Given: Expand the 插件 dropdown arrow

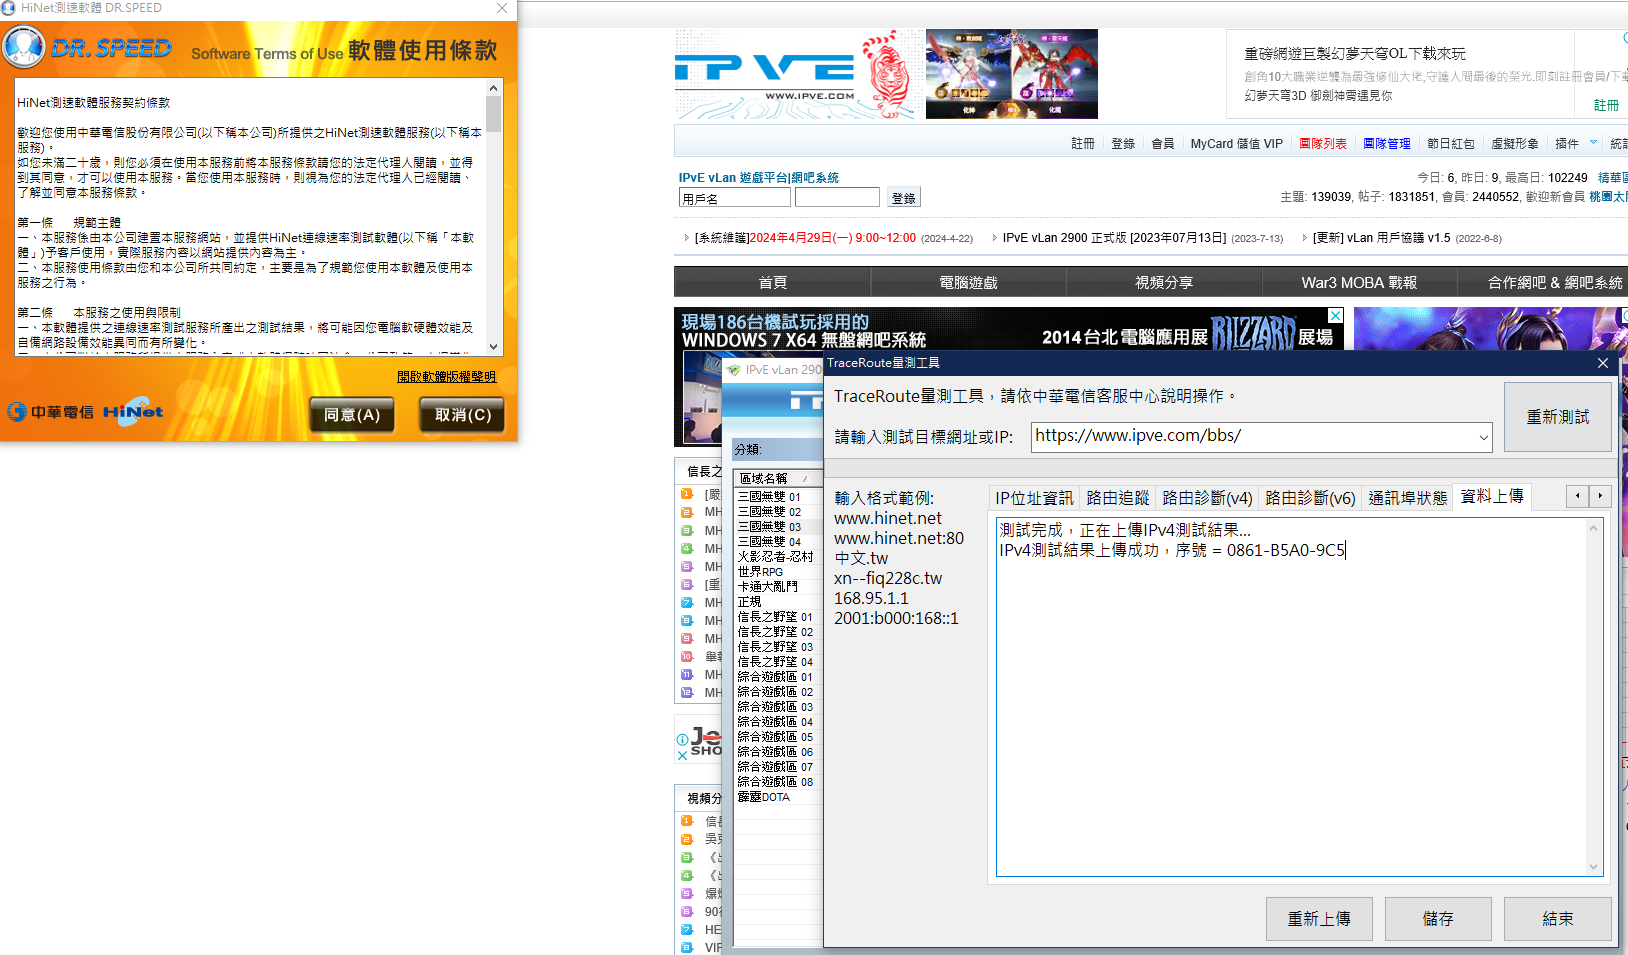Looking at the screenshot, I should click(x=1593, y=142).
